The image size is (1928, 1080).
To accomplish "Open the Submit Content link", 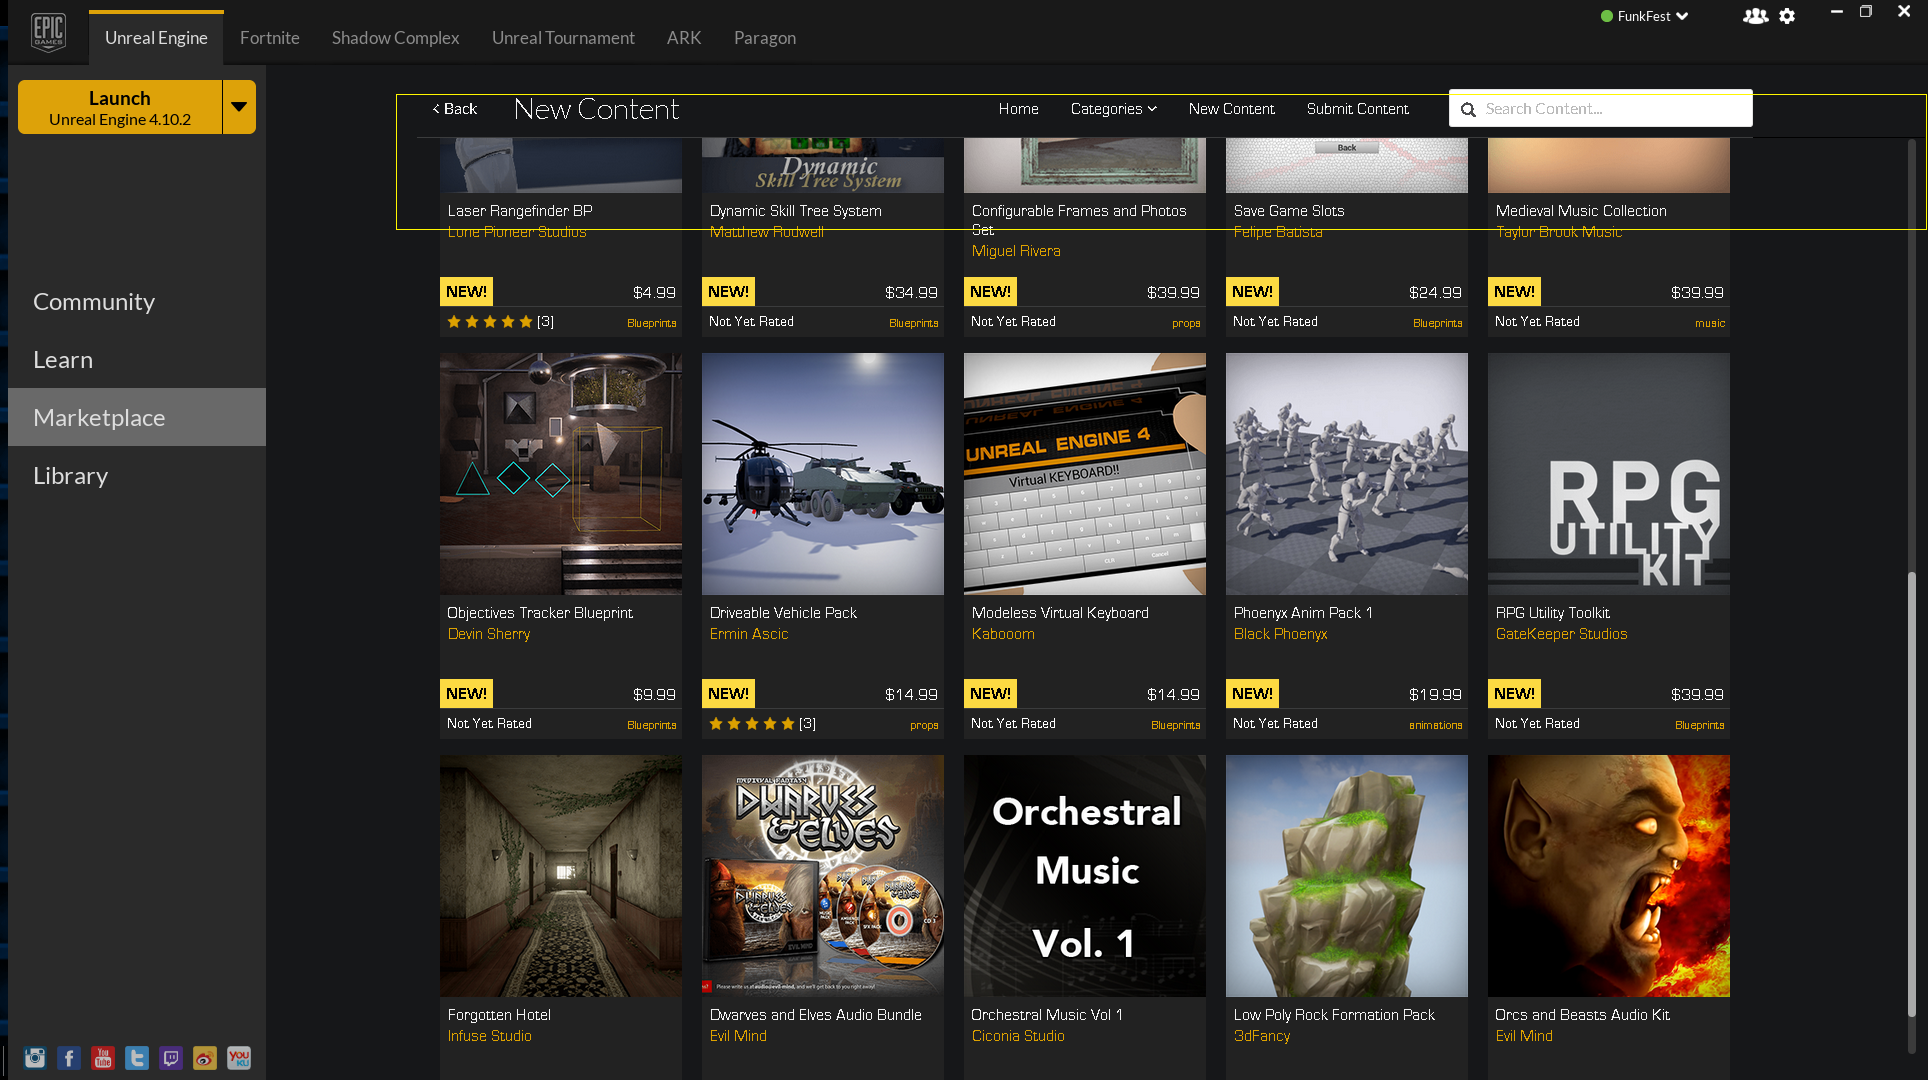I will pos(1357,109).
